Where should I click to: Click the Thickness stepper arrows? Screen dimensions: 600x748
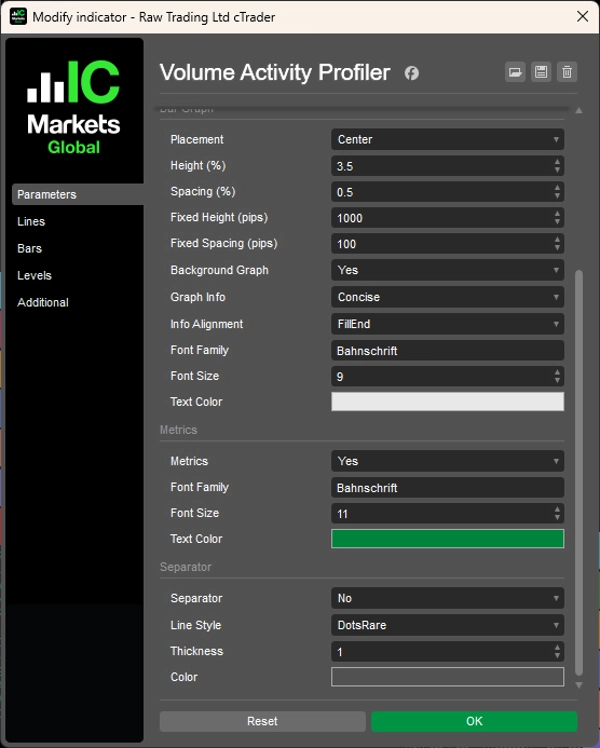[x=557, y=652]
